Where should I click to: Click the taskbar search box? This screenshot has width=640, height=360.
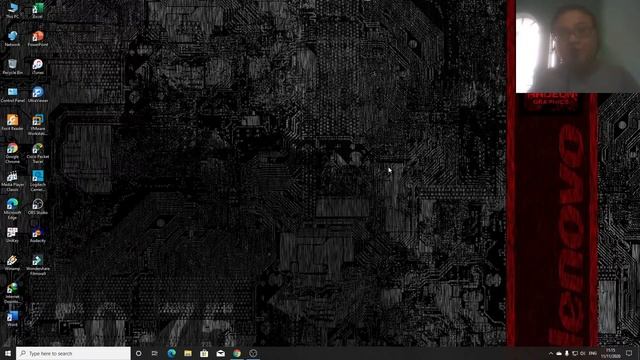[73, 353]
